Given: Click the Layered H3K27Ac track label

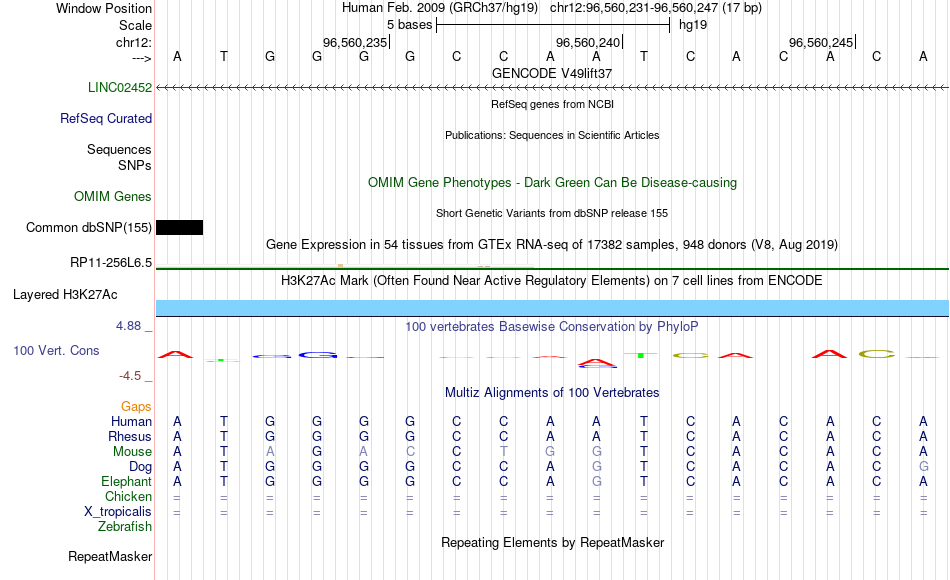Looking at the screenshot, I should [x=65, y=295].
